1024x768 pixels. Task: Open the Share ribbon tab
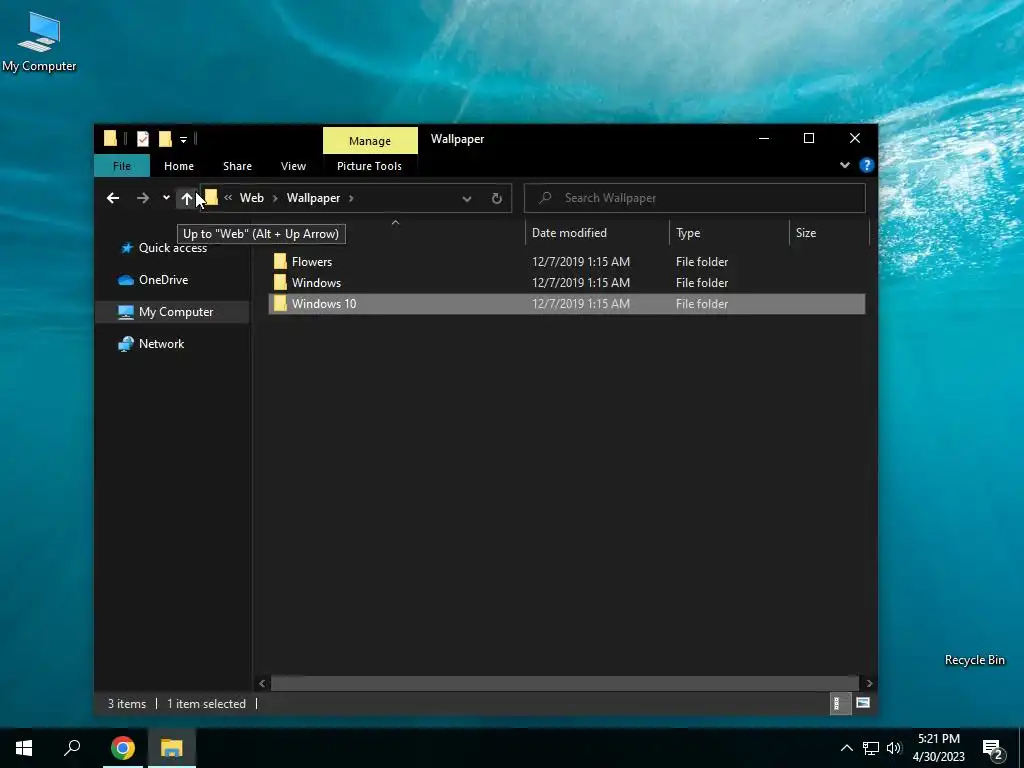237,166
